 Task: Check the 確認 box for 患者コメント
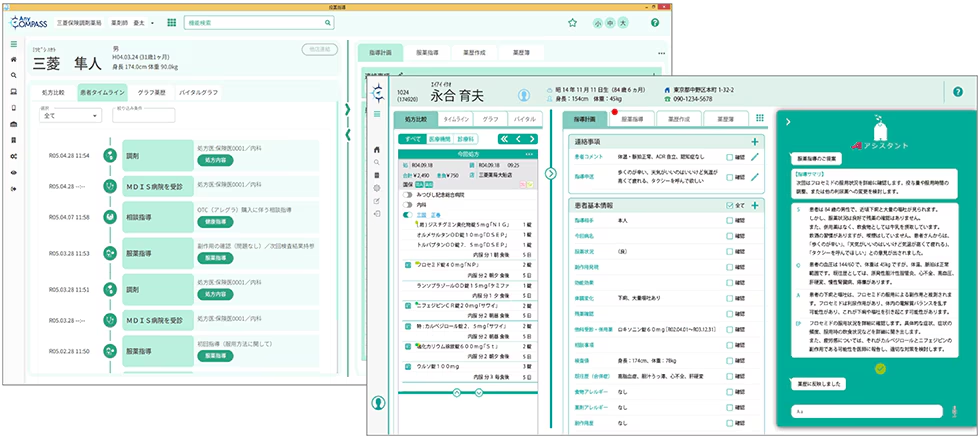click(729, 157)
